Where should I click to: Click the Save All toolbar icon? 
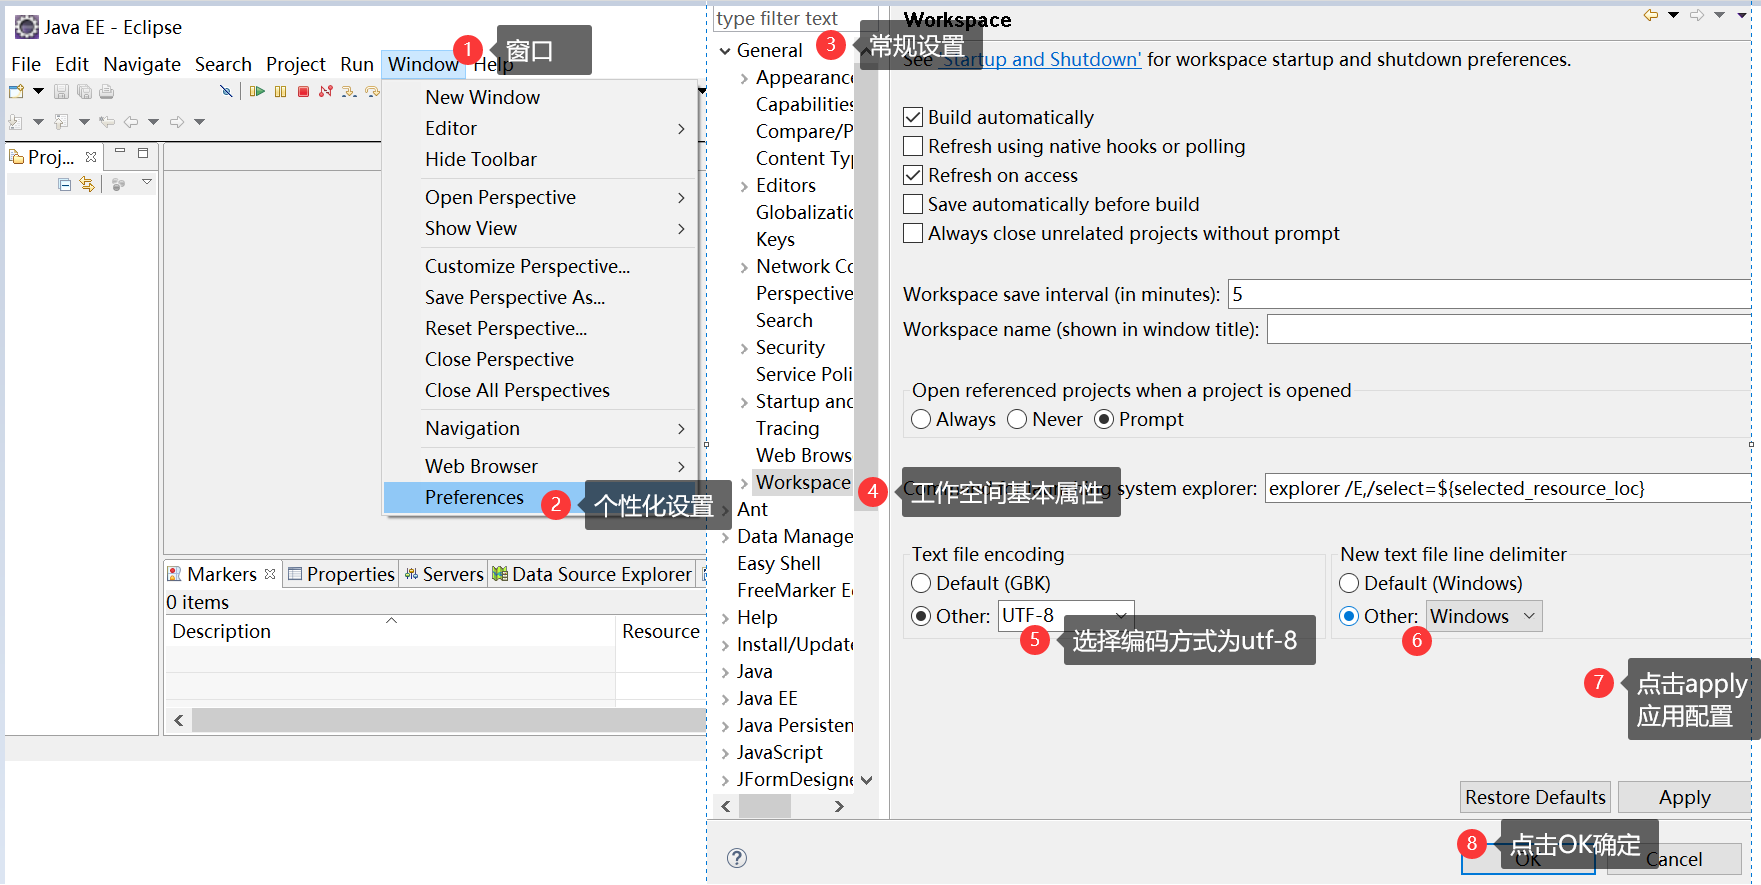coord(84,92)
